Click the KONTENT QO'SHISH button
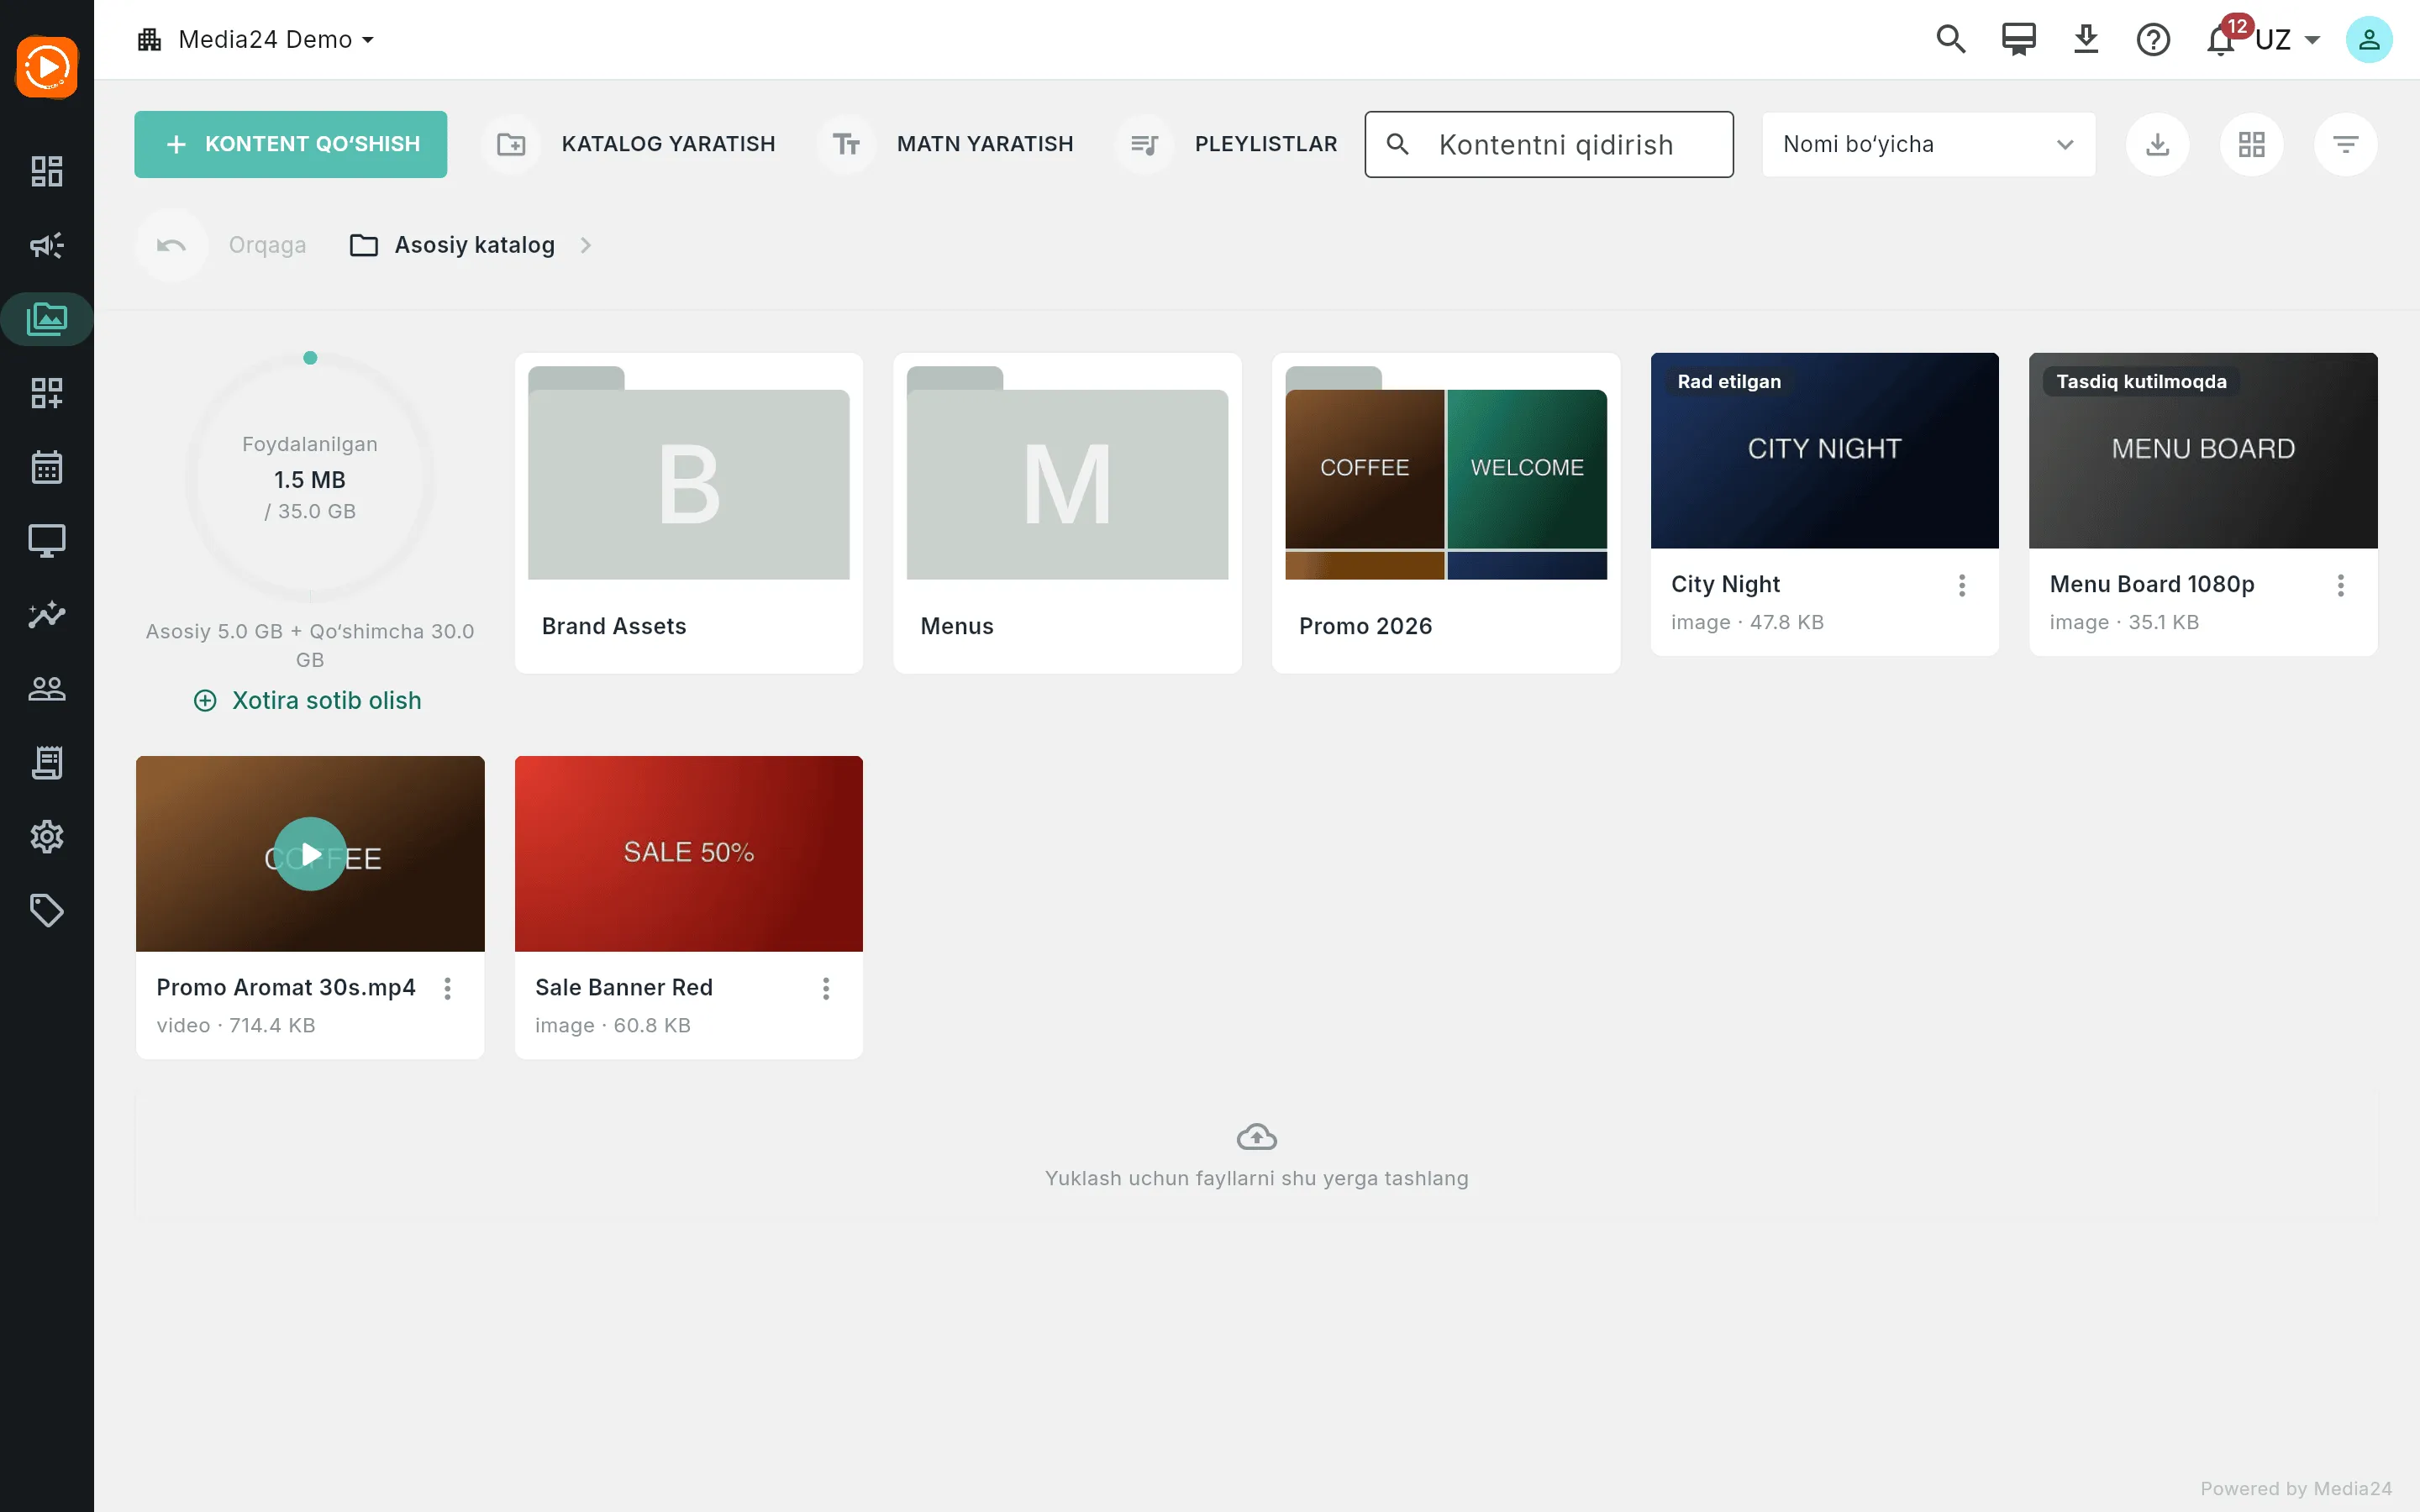2420x1512 pixels. [x=291, y=144]
